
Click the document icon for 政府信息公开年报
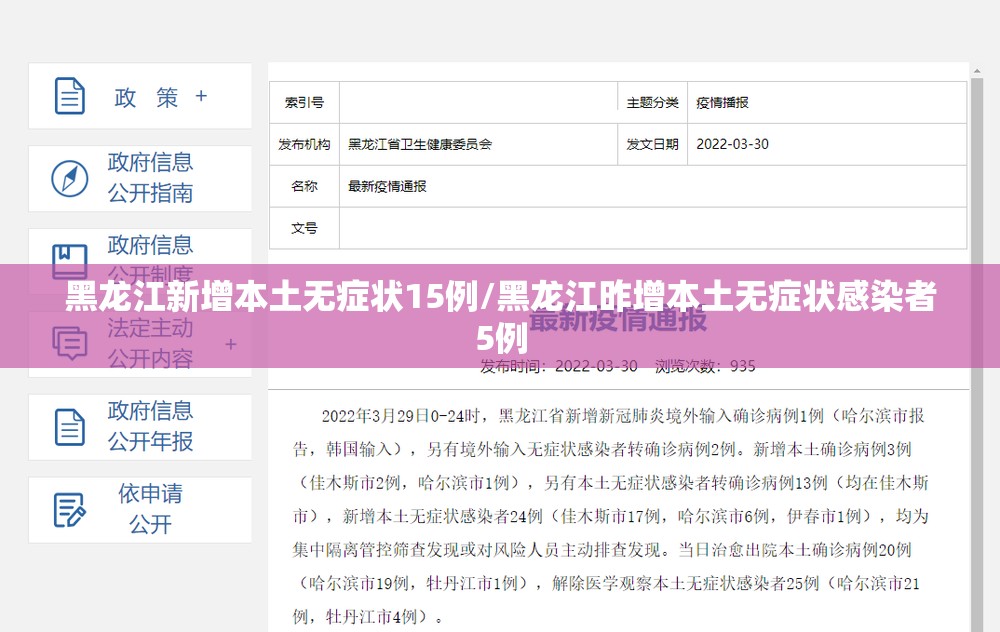click(70, 427)
